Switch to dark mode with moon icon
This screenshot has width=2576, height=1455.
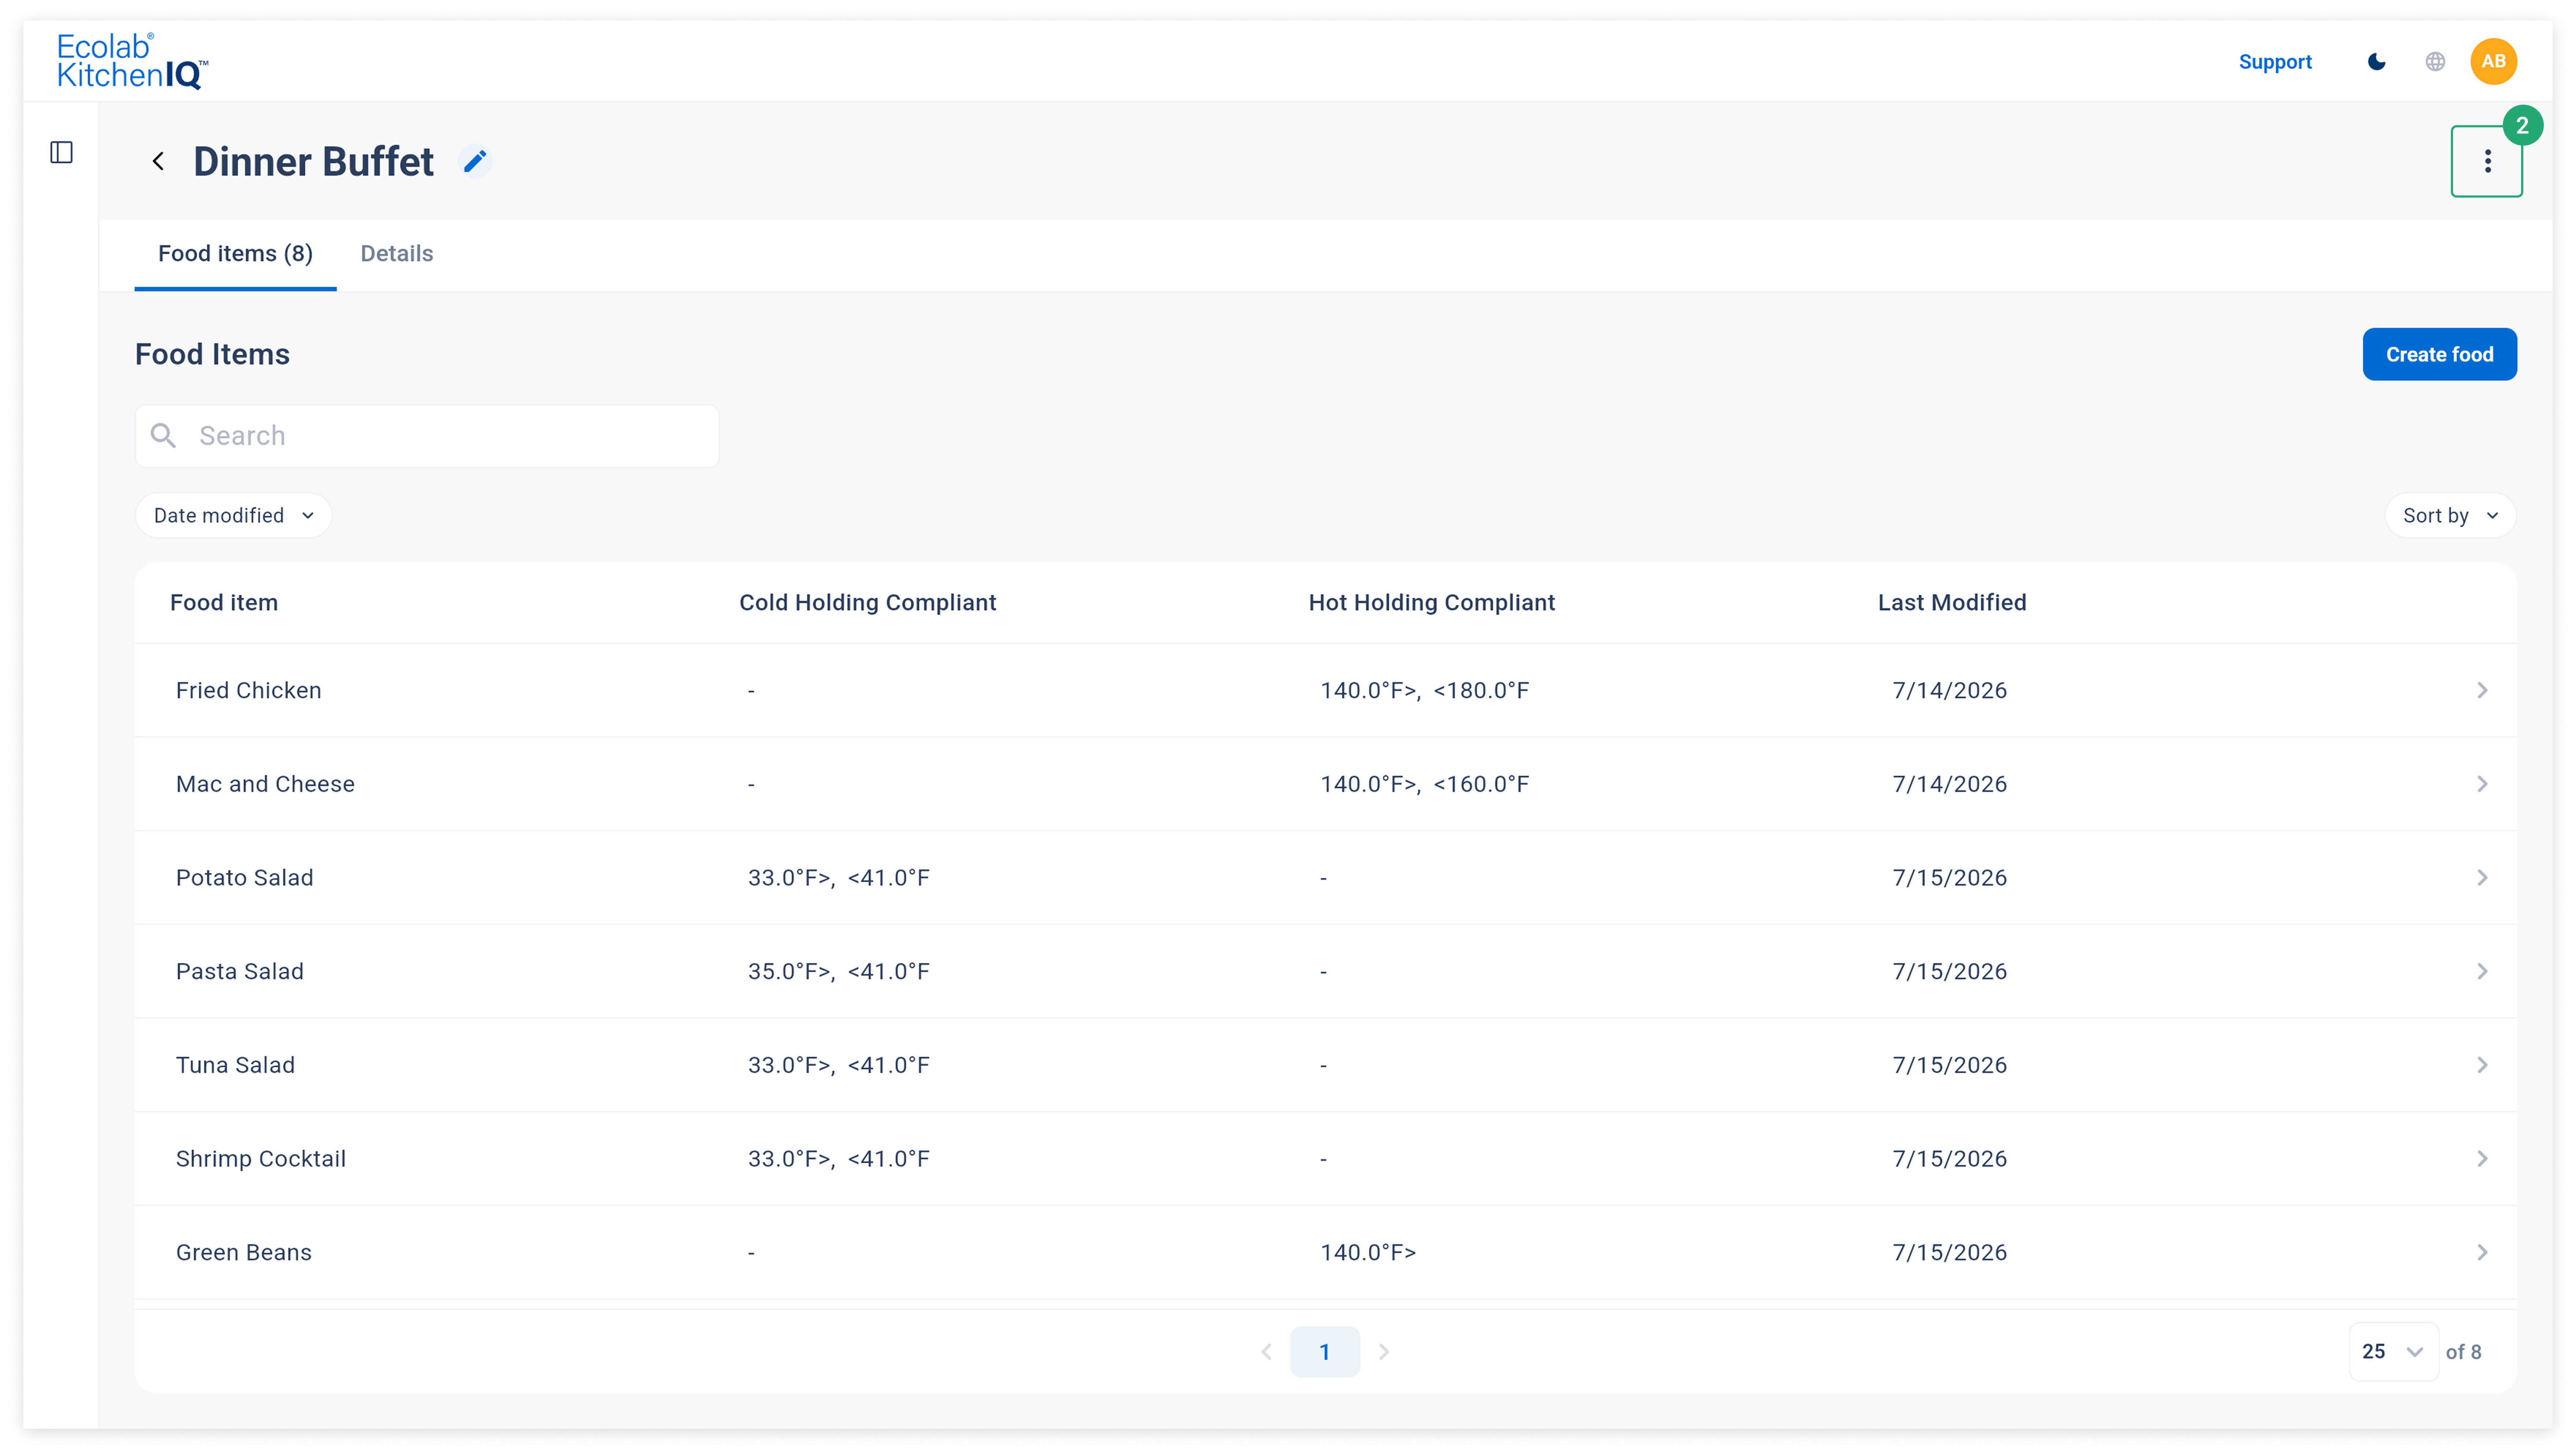[2377, 62]
